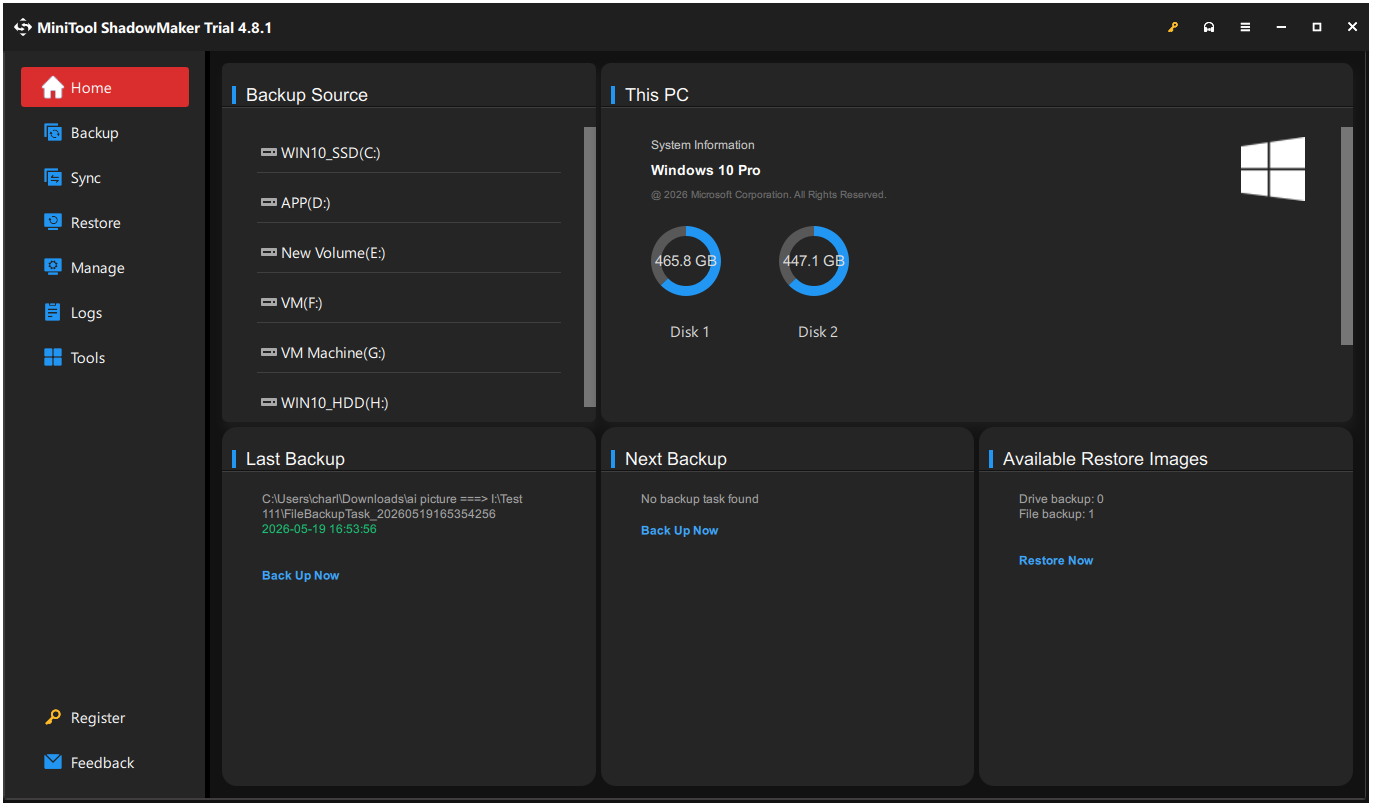Open the Backup page label in the sidebar
This screenshot has height=808, width=1373.
[95, 133]
